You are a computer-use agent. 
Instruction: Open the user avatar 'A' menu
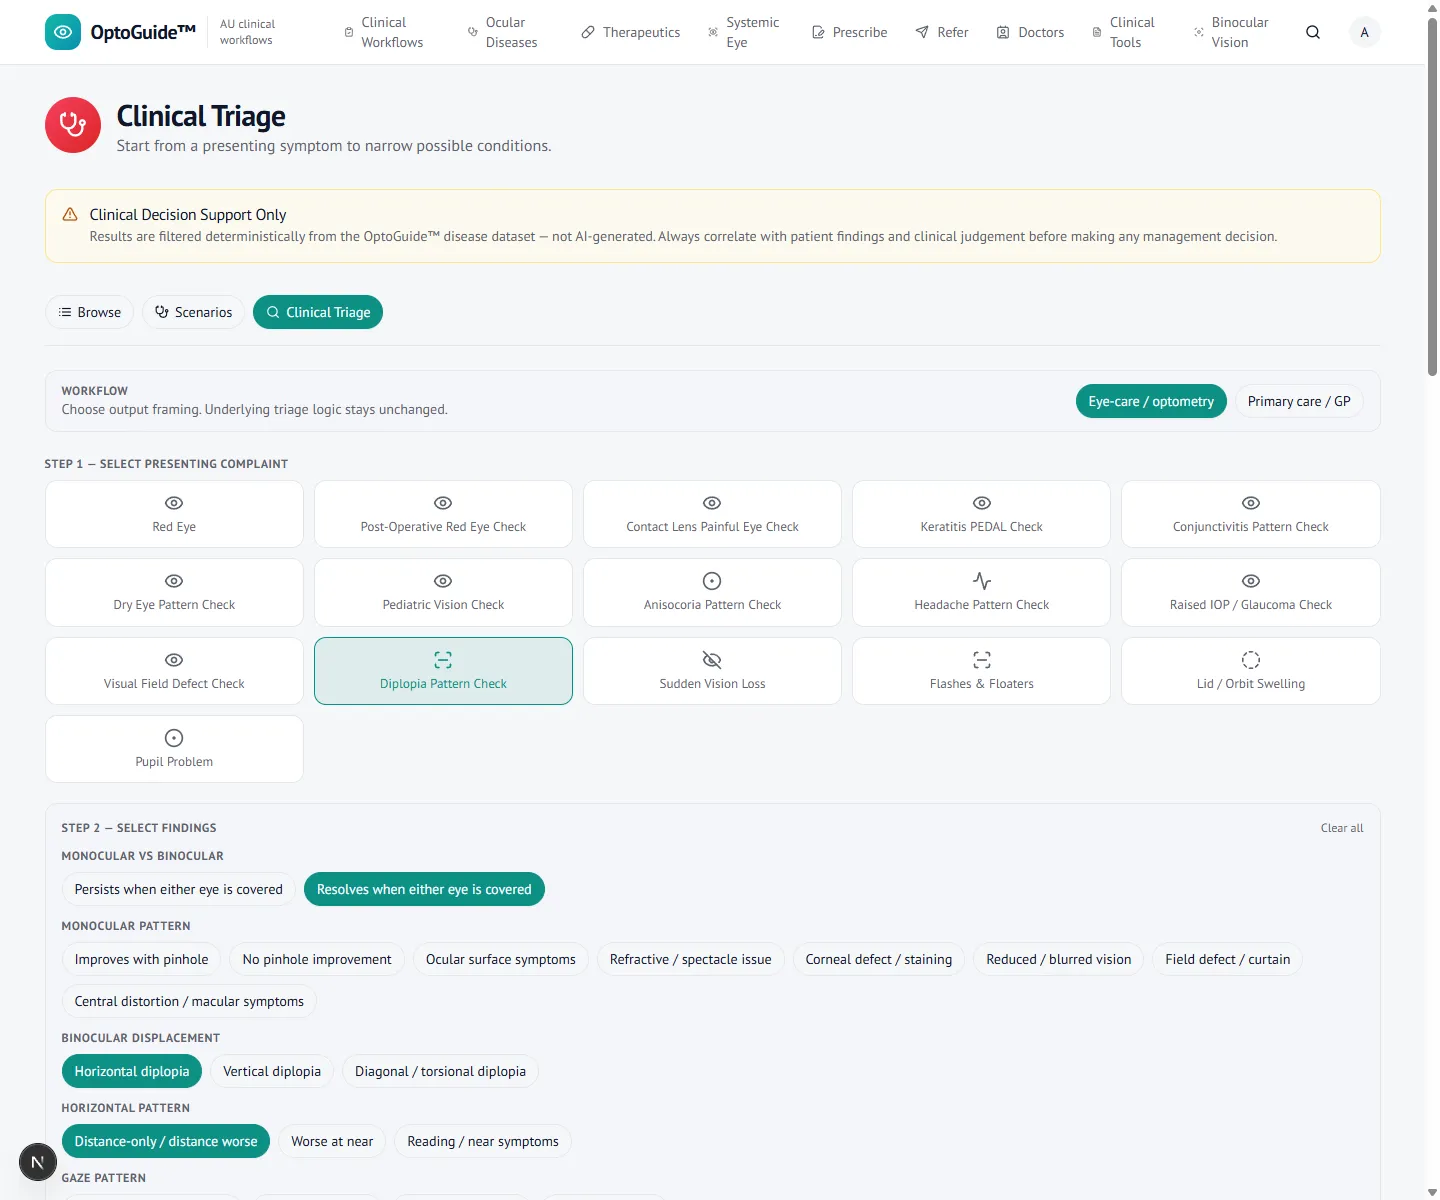coord(1364,32)
